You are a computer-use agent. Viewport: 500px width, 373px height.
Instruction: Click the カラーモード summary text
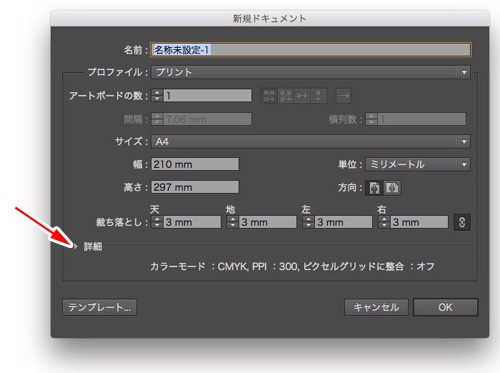[x=292, y=267]
